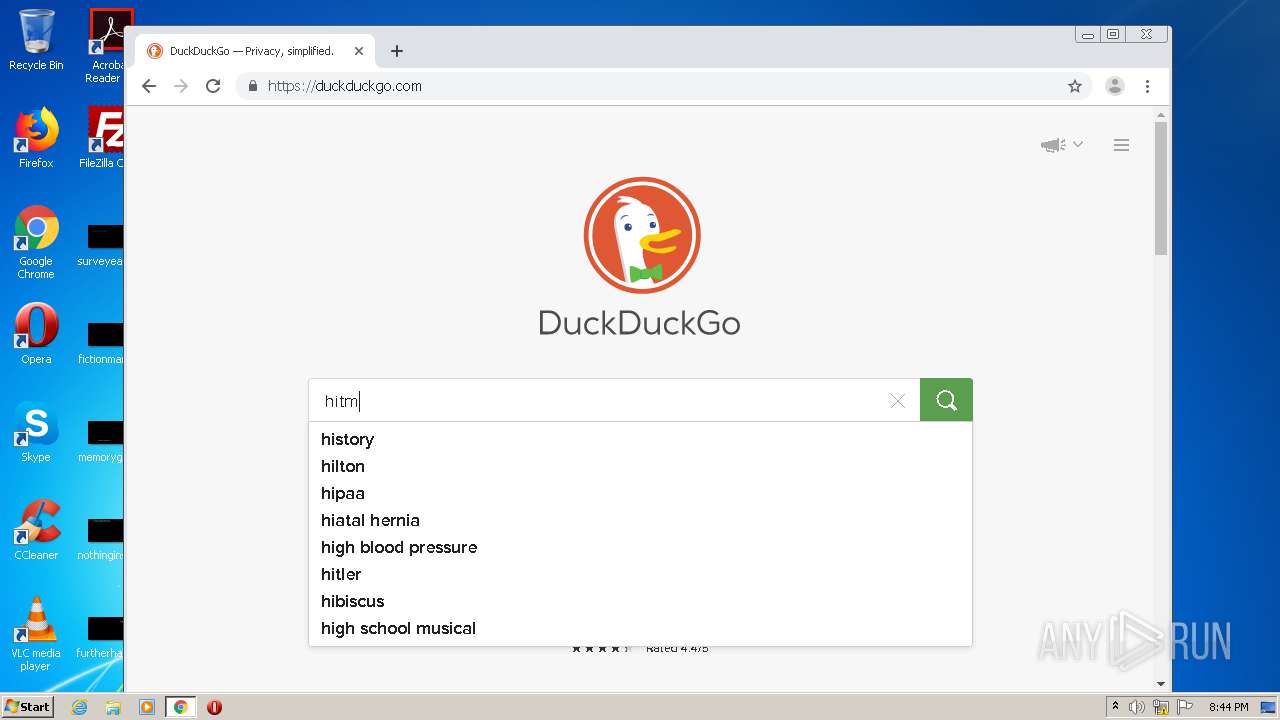The width and height of the screenshot is (1280, 720).
Task: Reload the page with the refresh icon
Action: pos(213,86)
